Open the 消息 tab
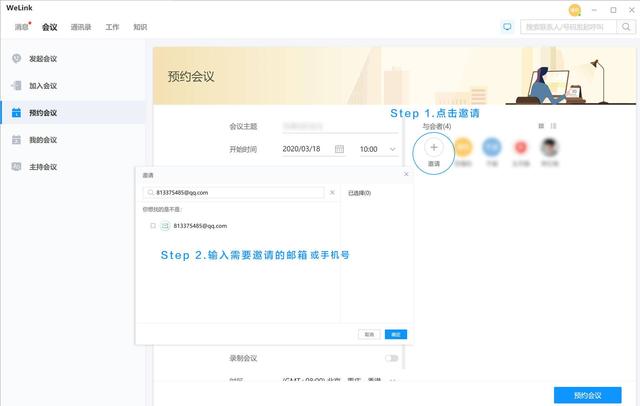 click(22, 27)
